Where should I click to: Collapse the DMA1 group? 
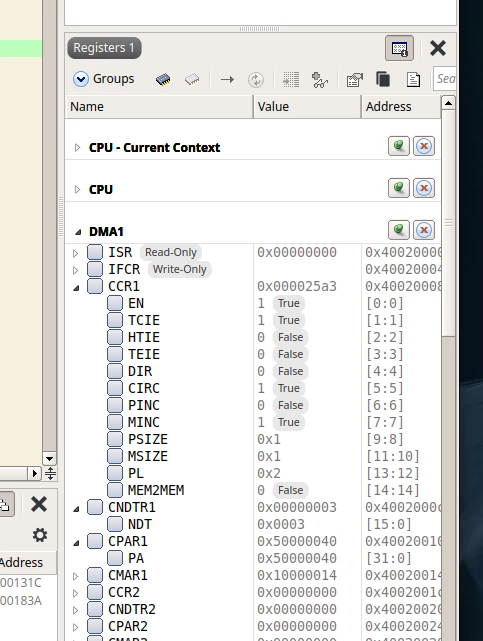tap(78, 232)
